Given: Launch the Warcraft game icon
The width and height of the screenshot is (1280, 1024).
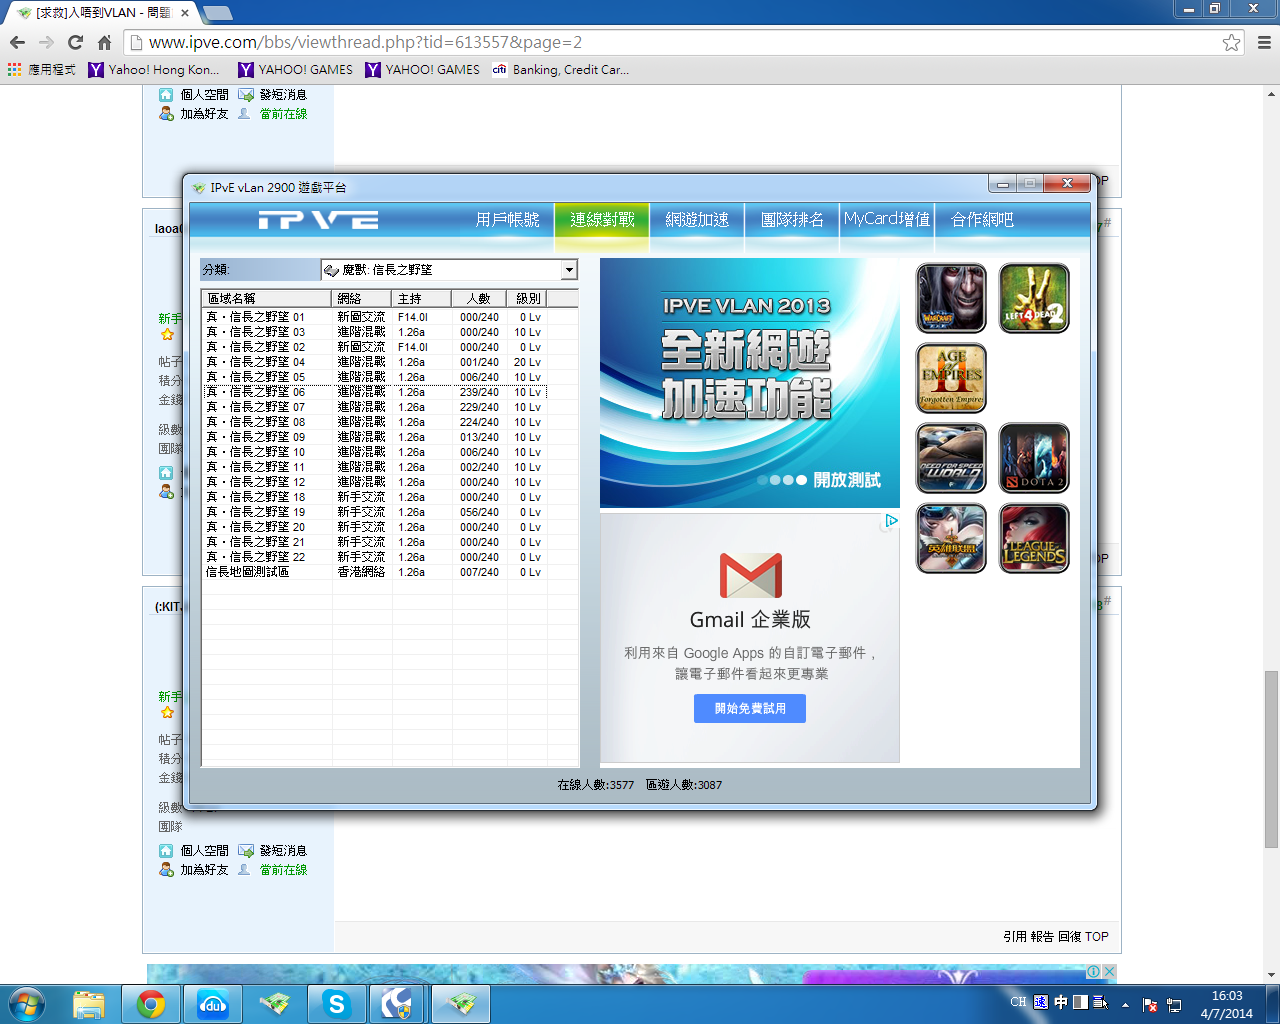Looking at the screenshot, I should pyautogui.click(x=951, y=298).
